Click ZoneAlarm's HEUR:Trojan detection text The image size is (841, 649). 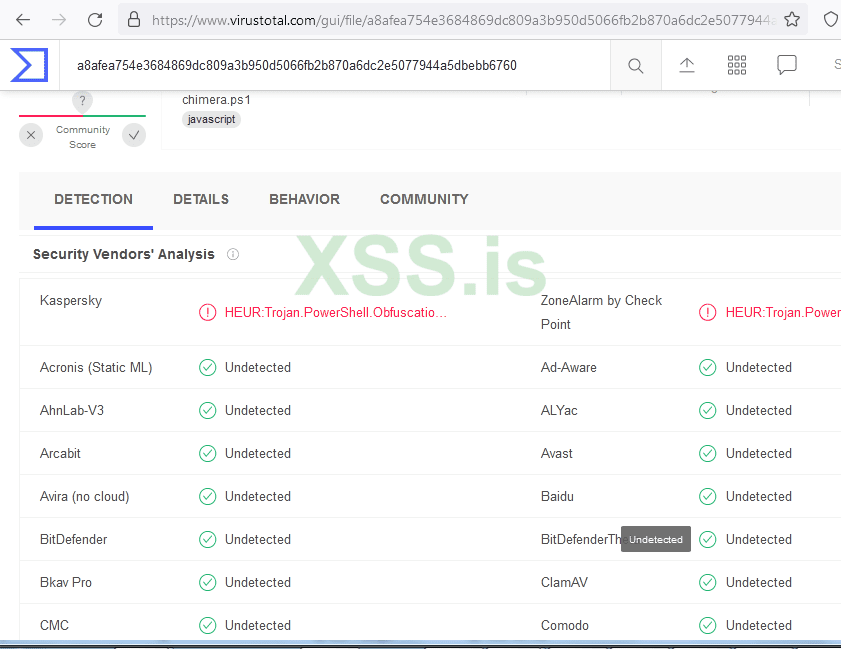pos(783,313)
